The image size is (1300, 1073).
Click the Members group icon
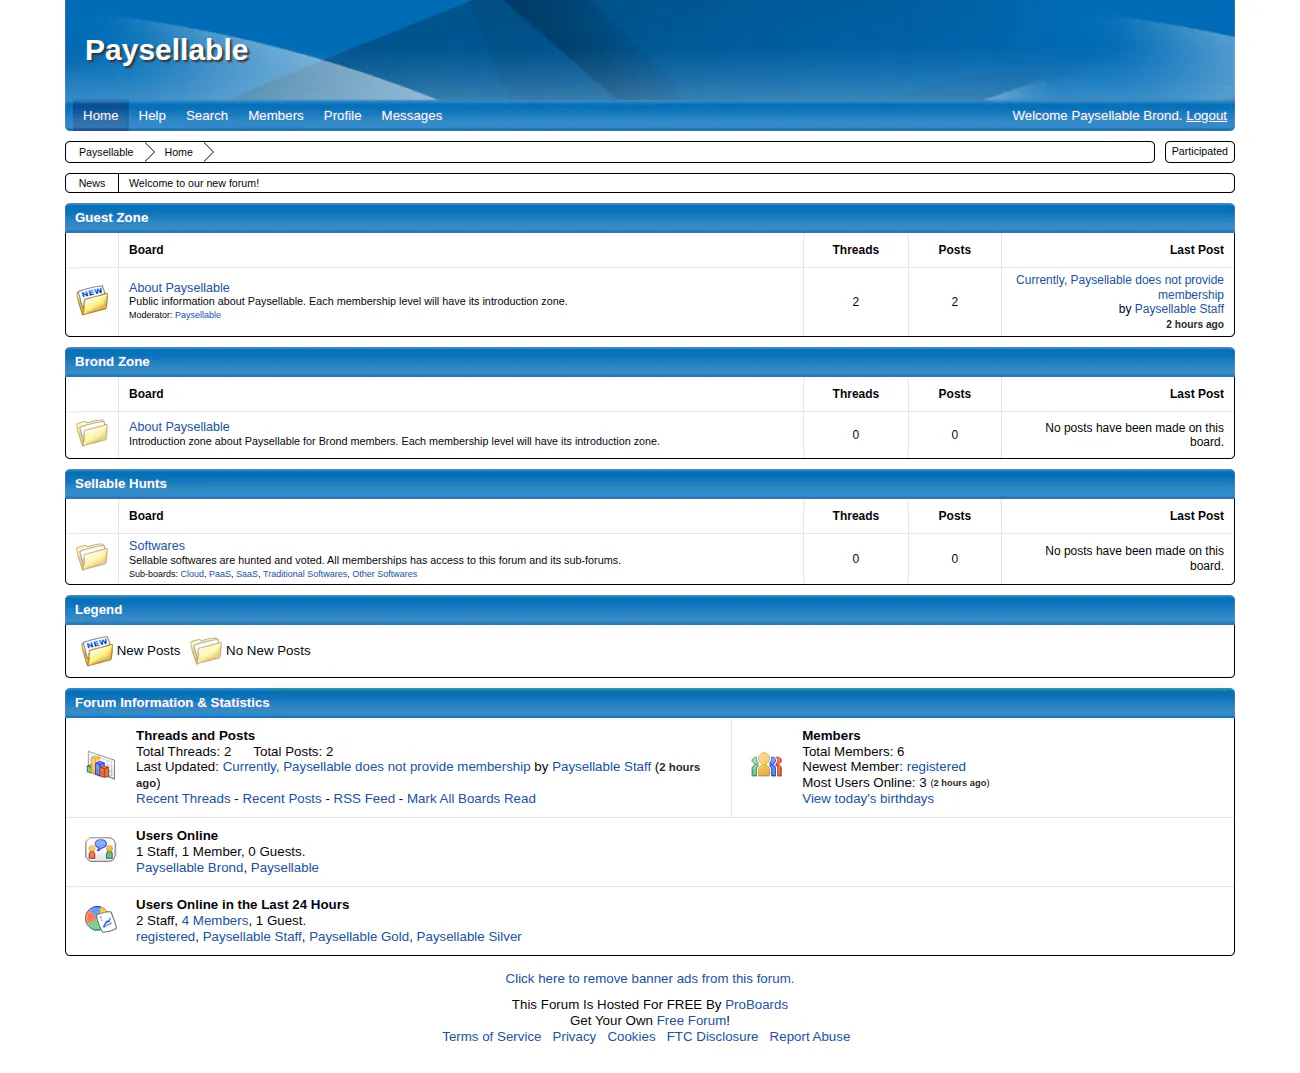[766, 766]
